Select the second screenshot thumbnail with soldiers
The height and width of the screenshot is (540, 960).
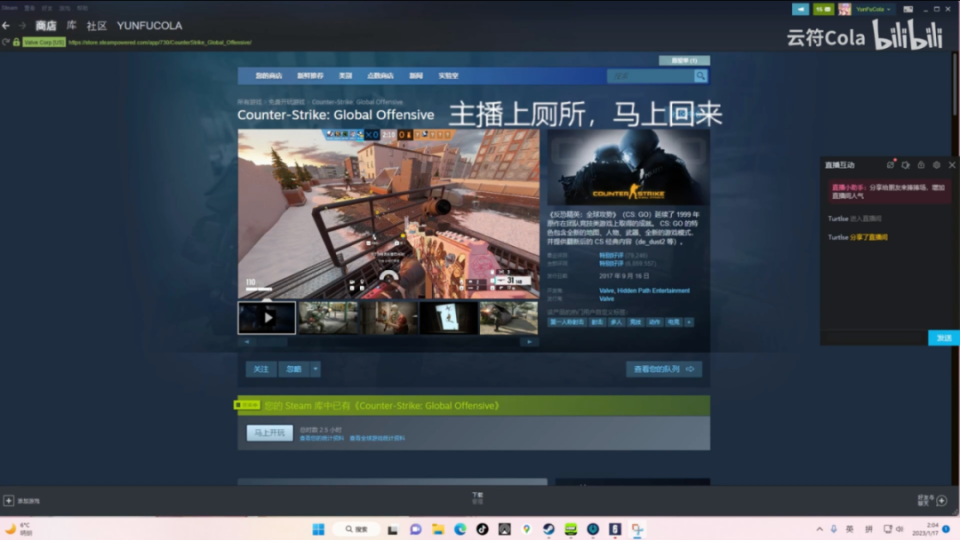pyautogui.click(x=328, y=318)
